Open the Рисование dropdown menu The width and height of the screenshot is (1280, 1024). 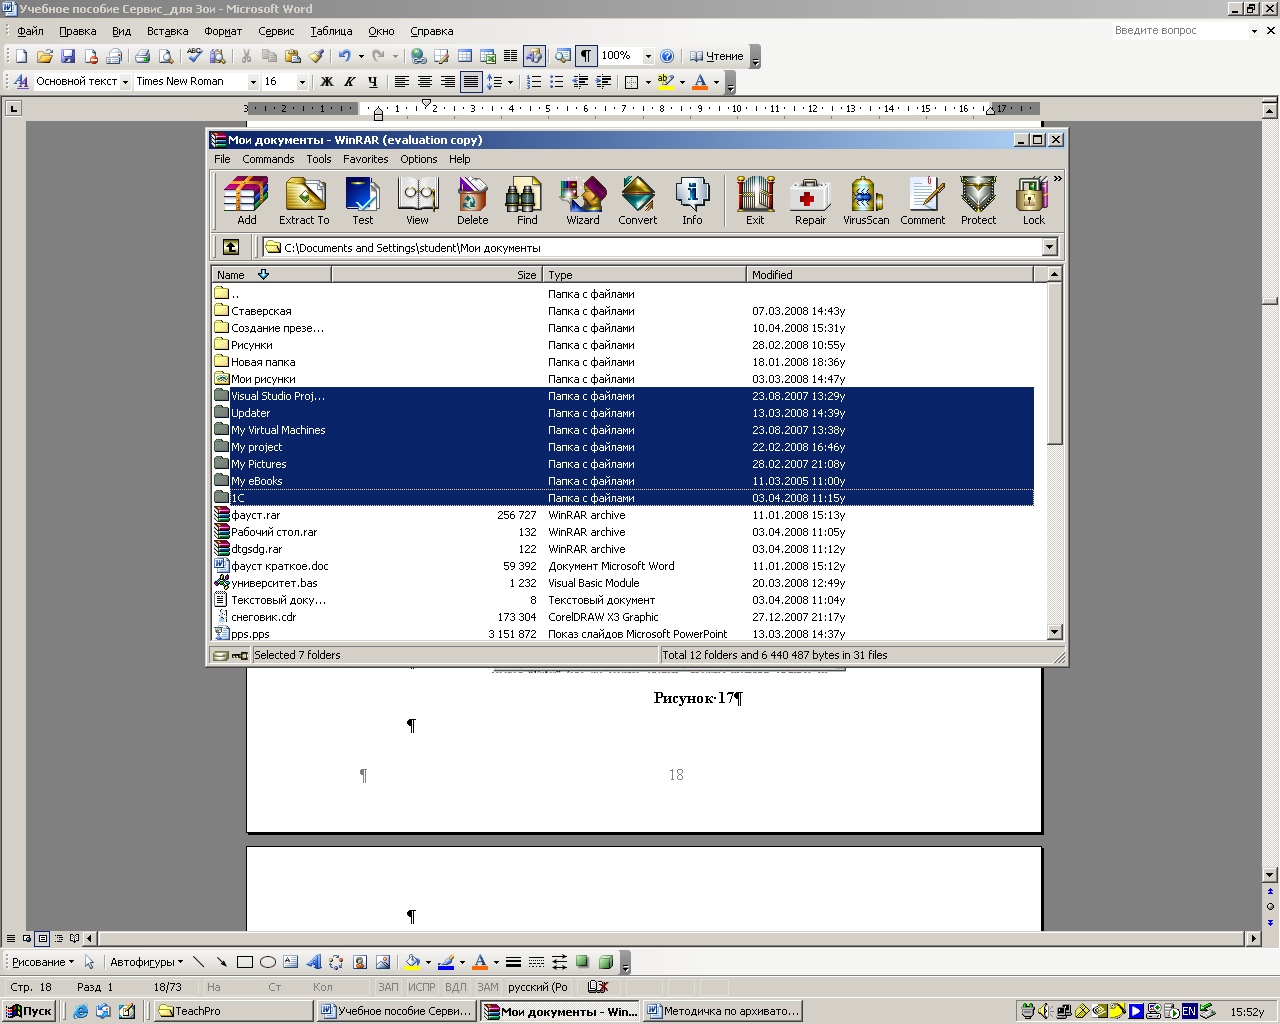point(42,962)
